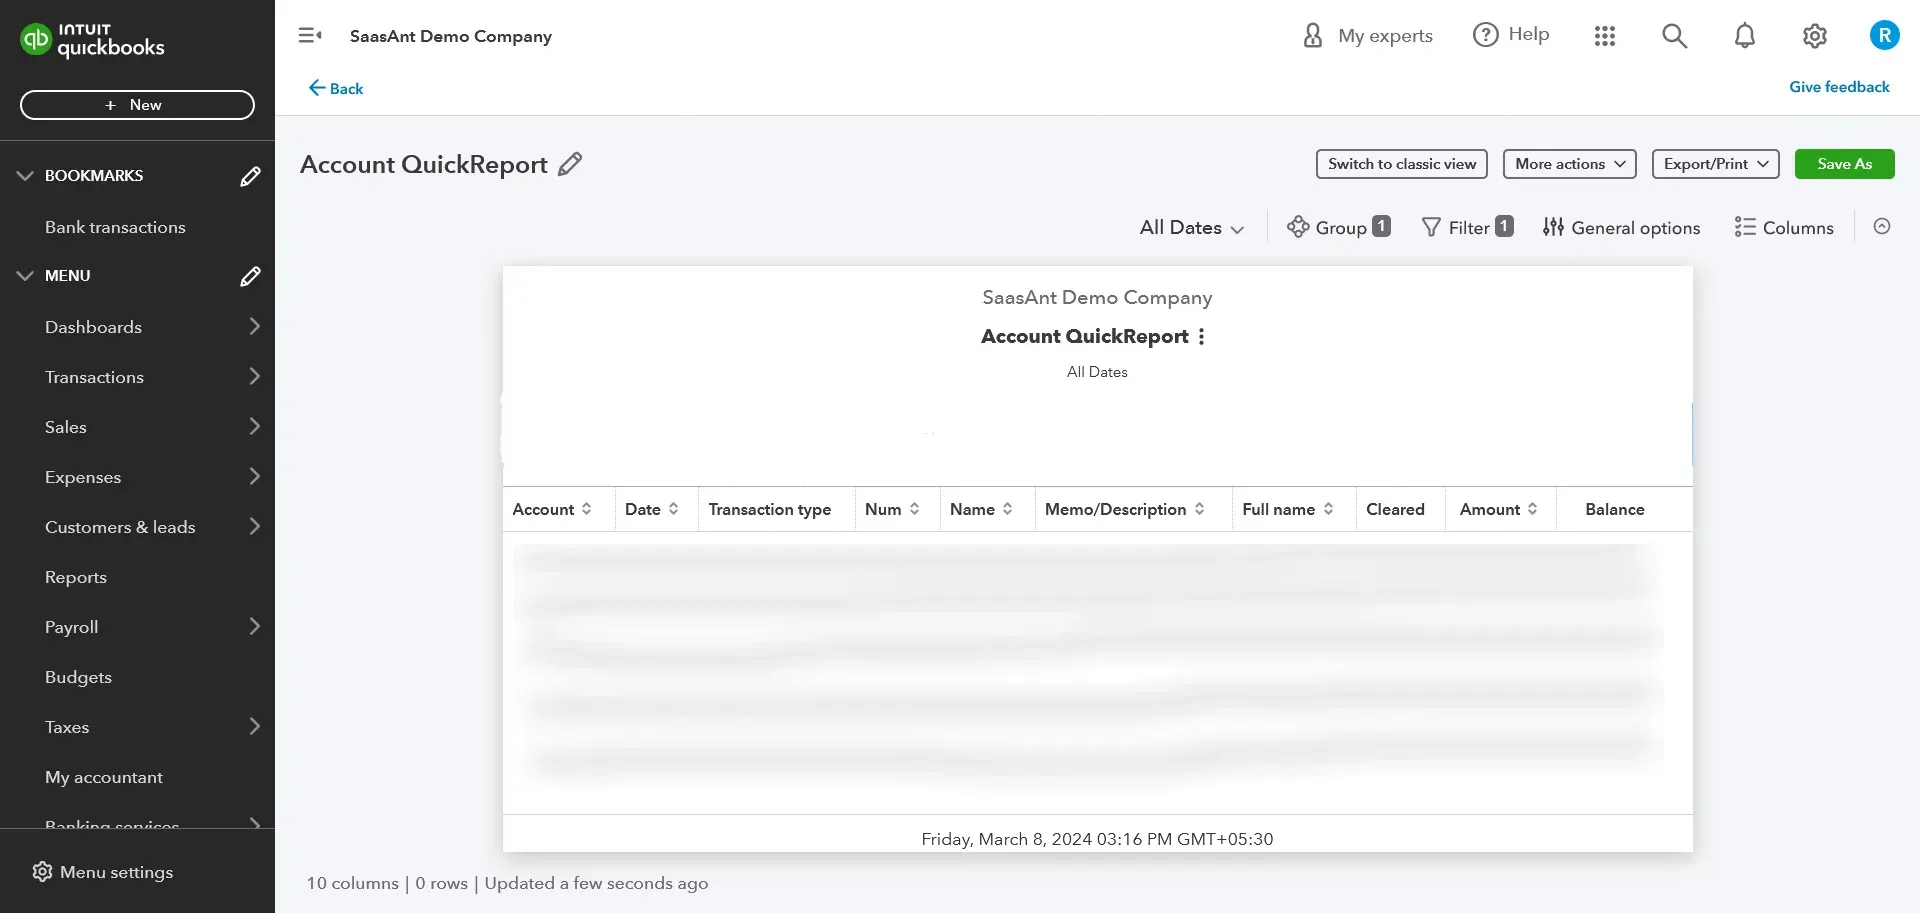1920x913 pixels.
Task: Click the Transaction type column header
Action: point(770,509)
